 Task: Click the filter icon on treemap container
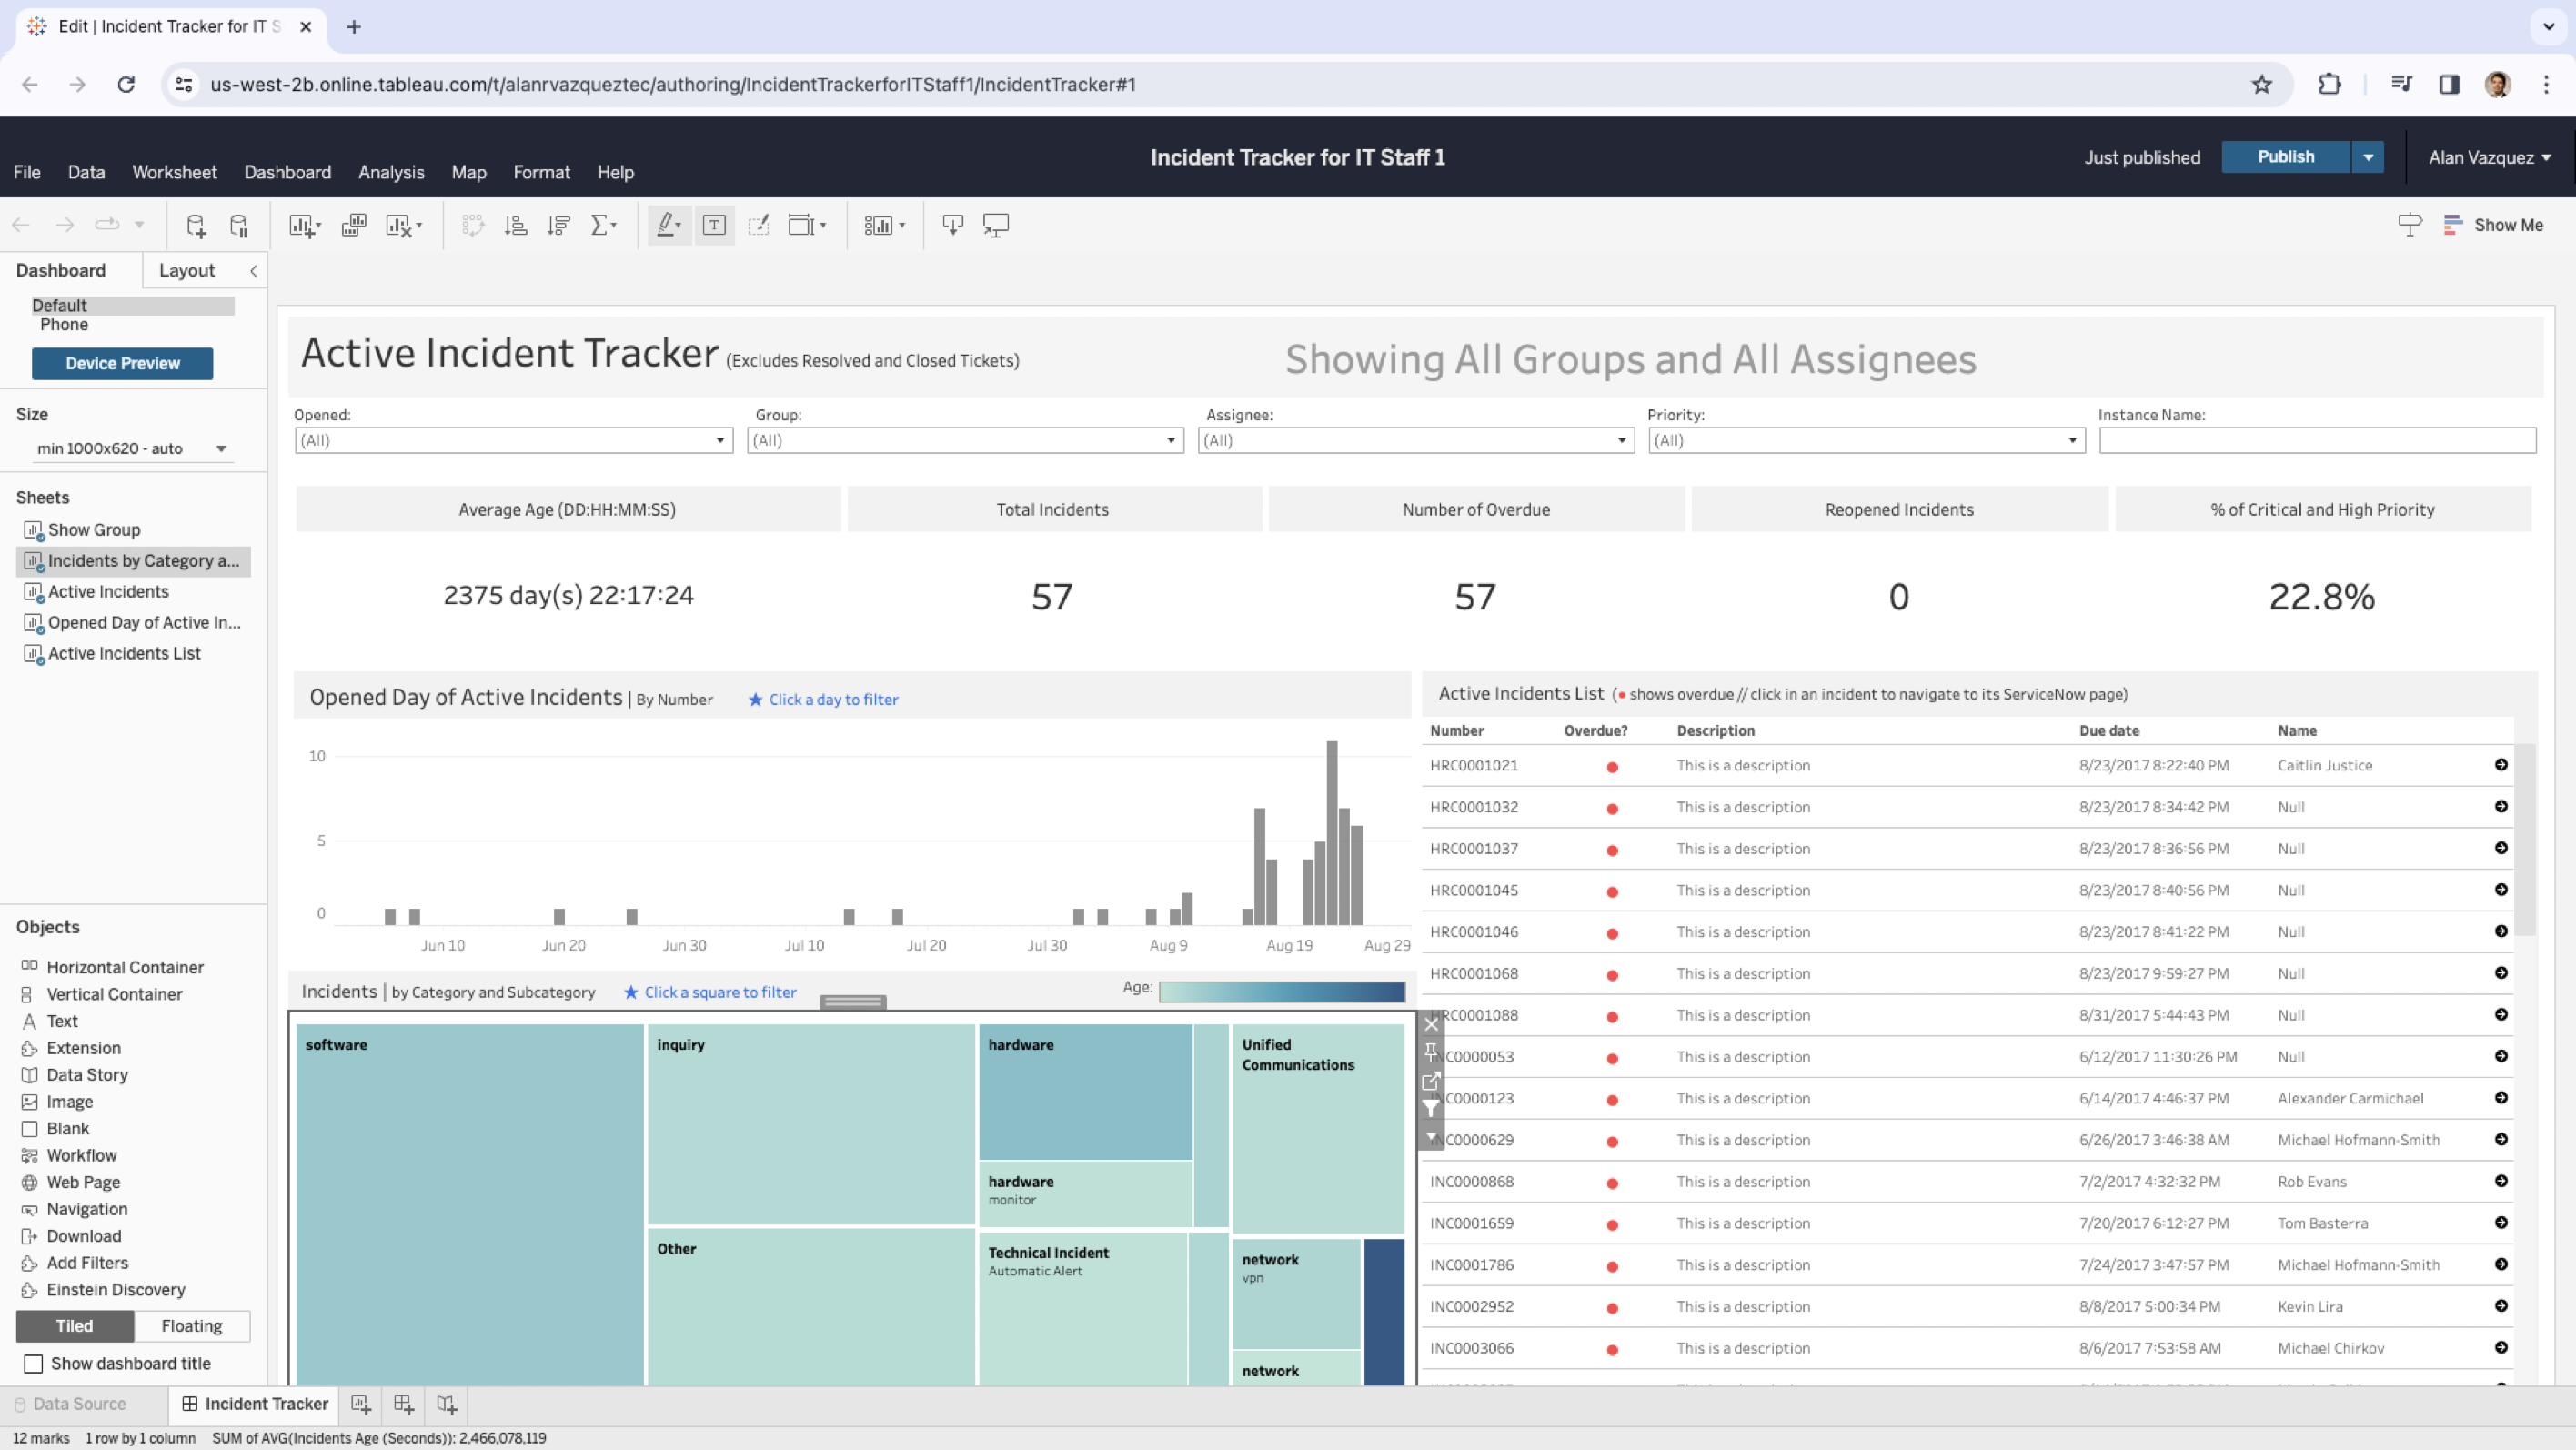coord(1431,1107)
